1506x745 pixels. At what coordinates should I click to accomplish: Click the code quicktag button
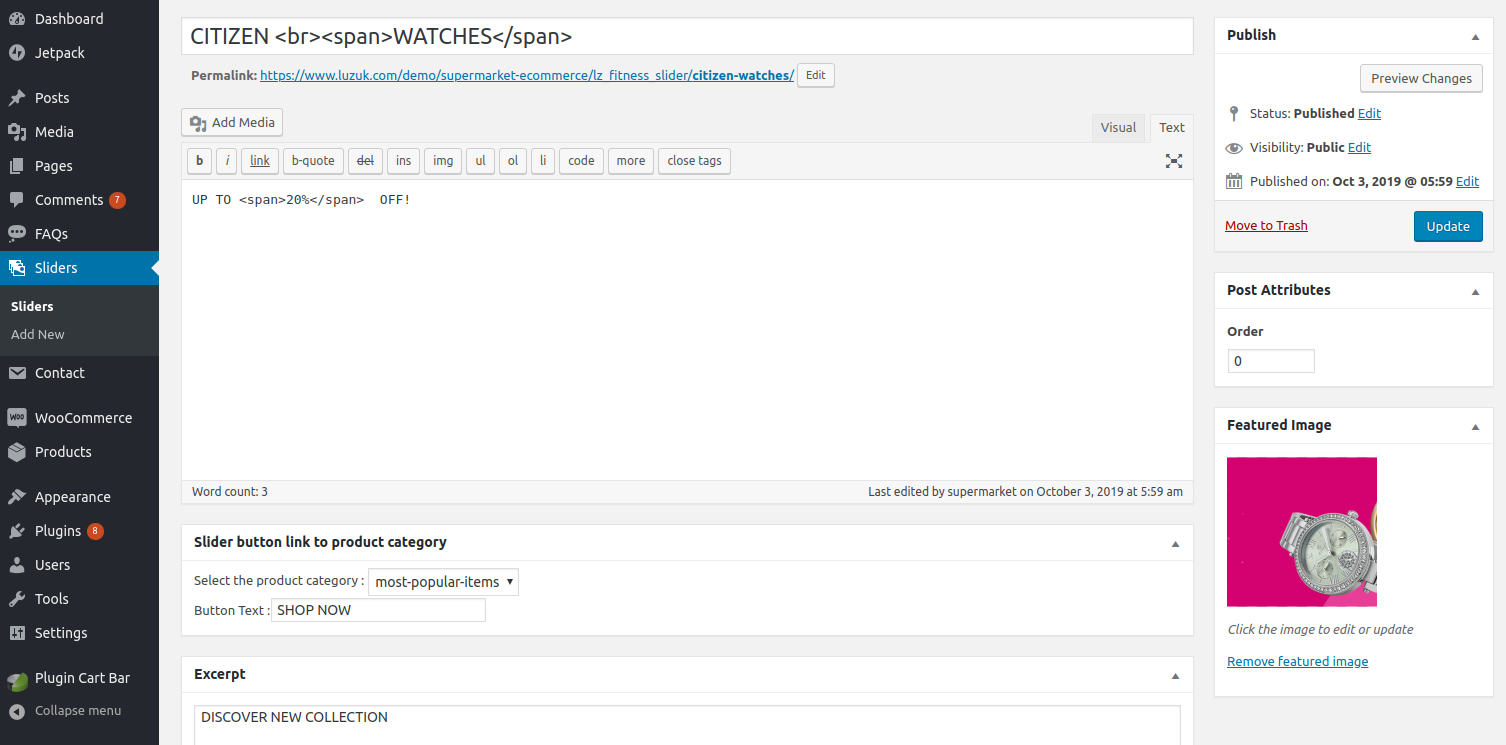[581, 161]
